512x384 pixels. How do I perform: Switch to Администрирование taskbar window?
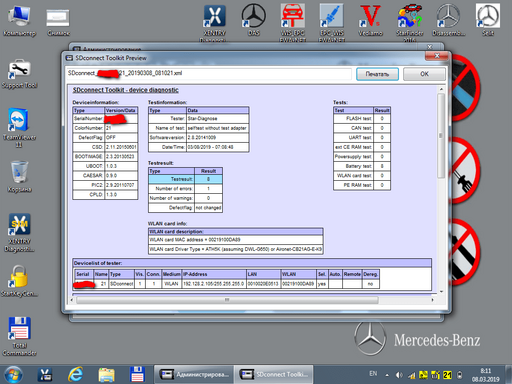[194, 375]
